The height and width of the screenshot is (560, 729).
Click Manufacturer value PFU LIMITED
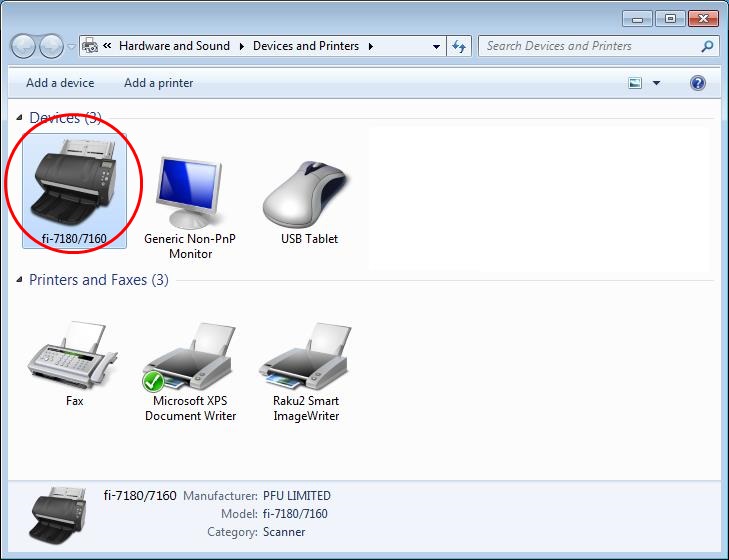(297, 496)
